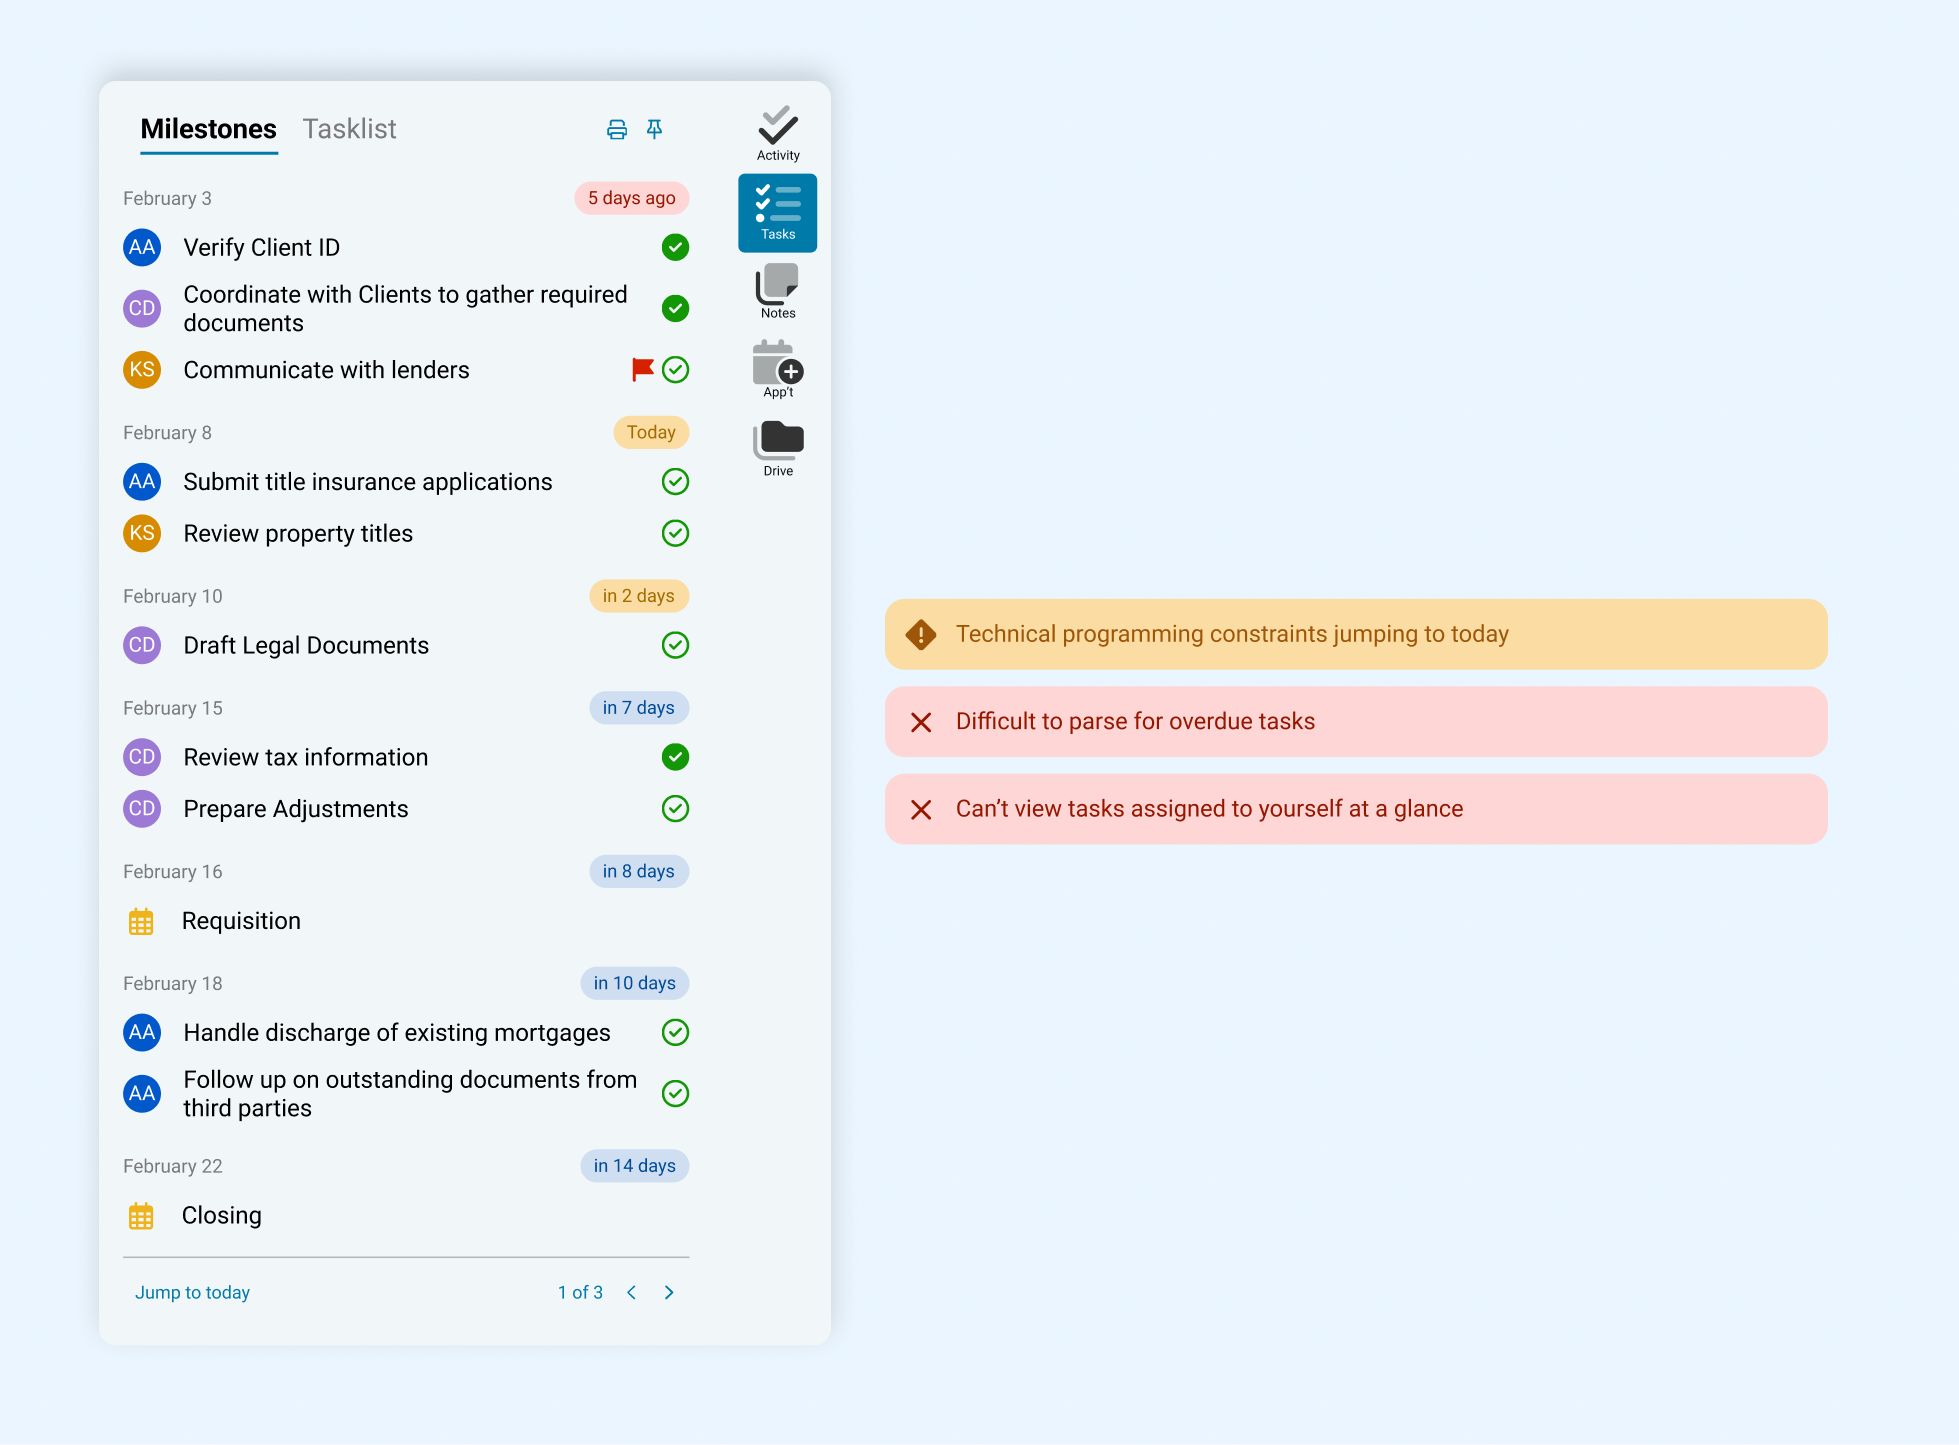Uncheck Review tax information task
The width and height of the screenshot is (1959, 1445).
tap(676, 757)
